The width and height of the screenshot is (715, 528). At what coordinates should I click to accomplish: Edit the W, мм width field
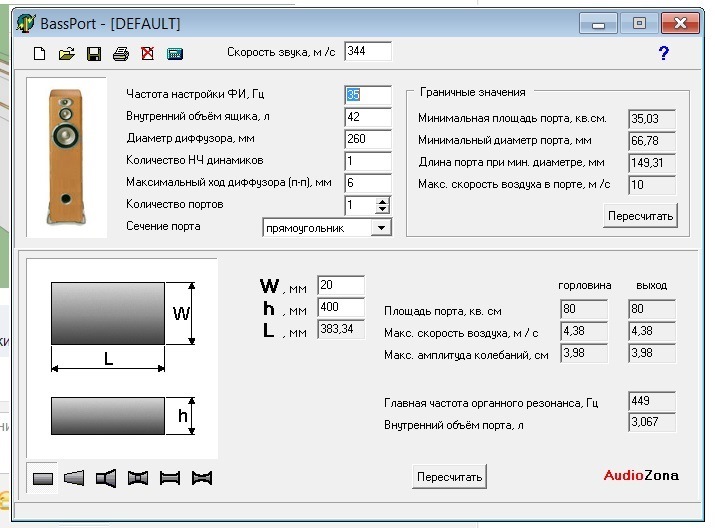click(x=341, y=285)
